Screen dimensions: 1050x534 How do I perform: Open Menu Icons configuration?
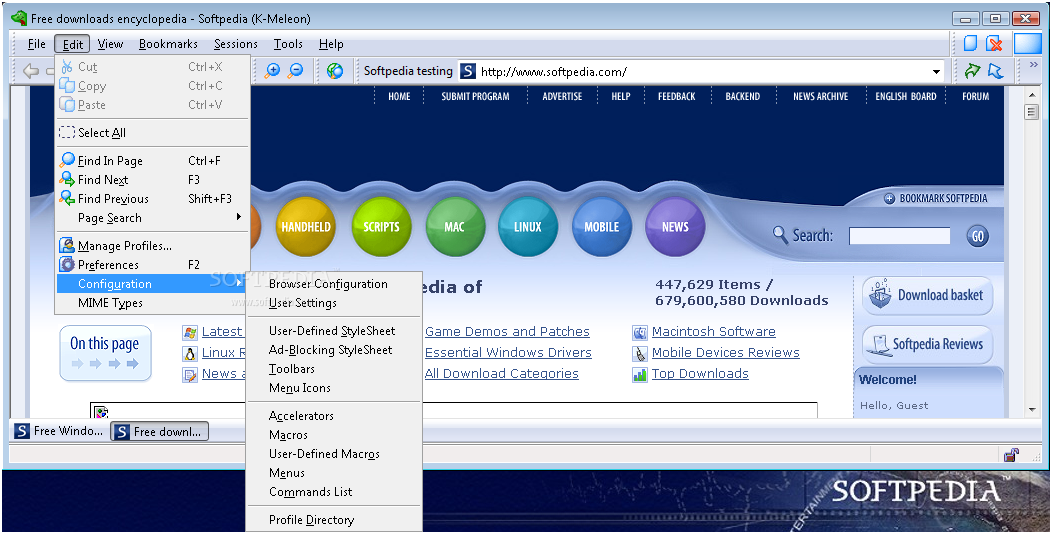(x=334, y=388)
